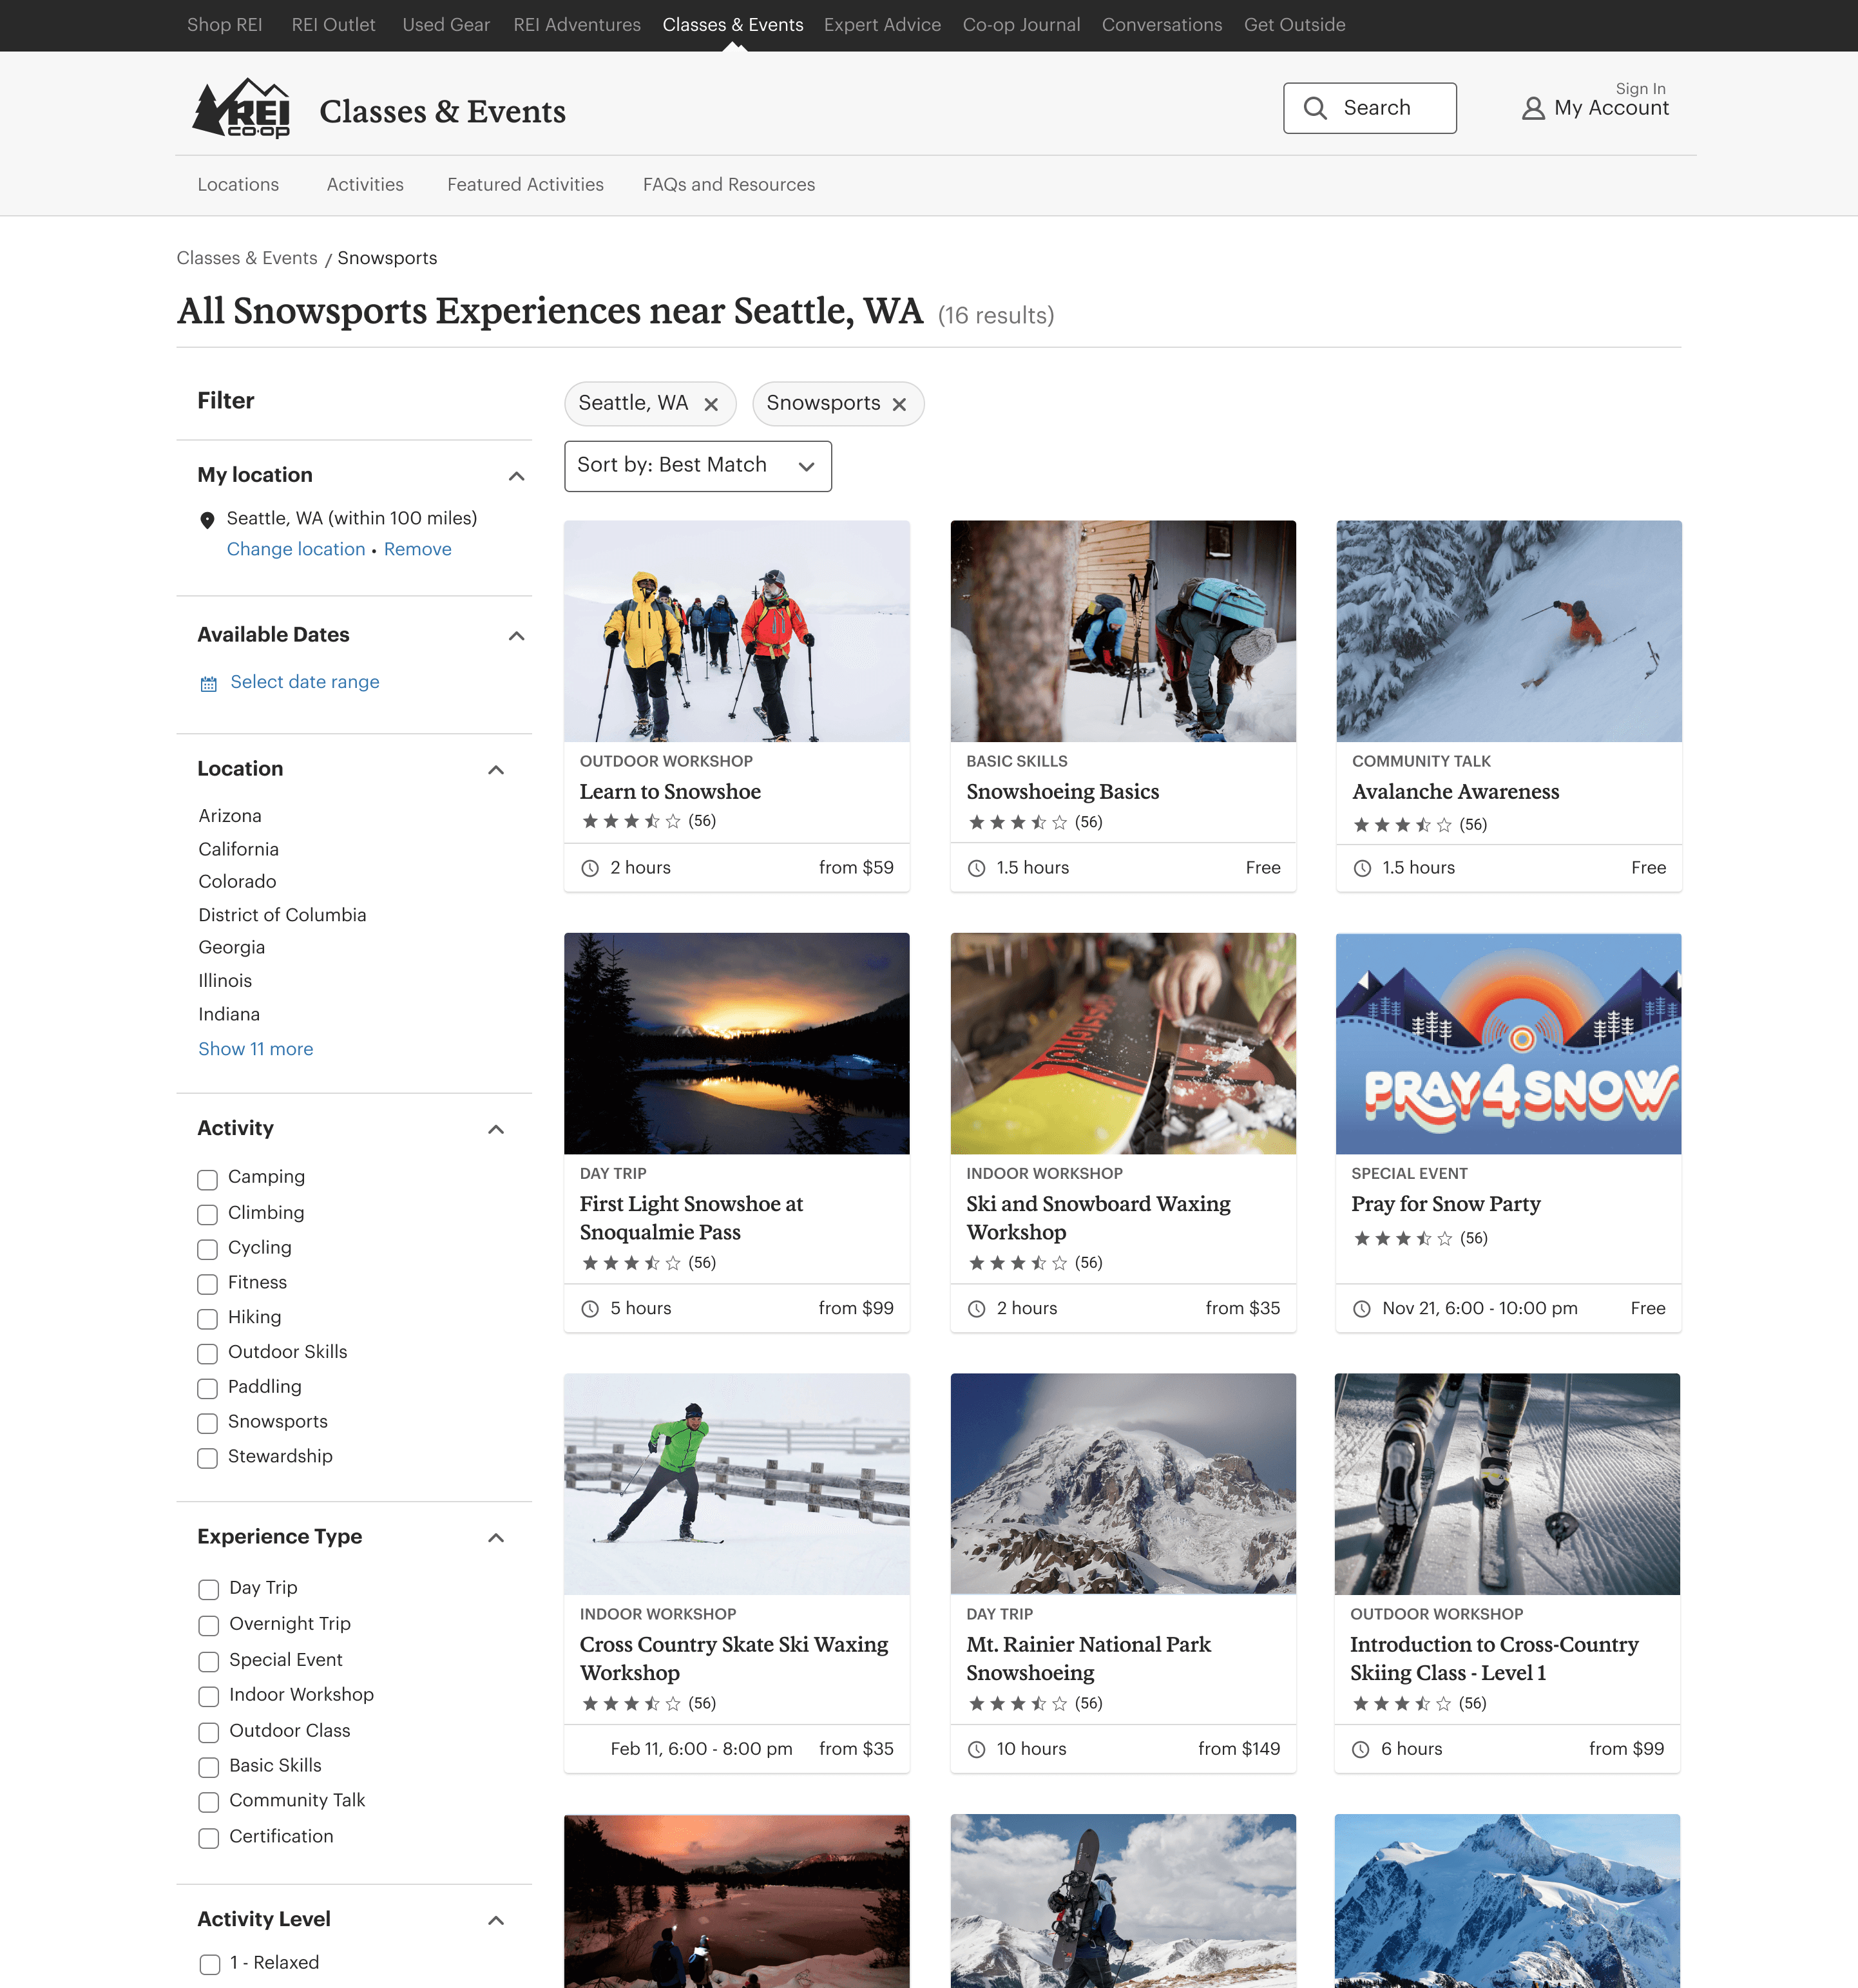
Task: Click the calendar icon beside Select date range
Action: tap(208, 684)
